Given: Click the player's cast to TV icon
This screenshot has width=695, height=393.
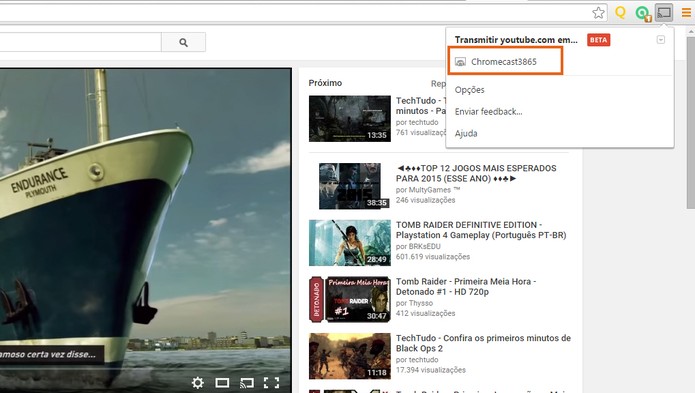Looking at the screenshot, I should tap(247, 382).
